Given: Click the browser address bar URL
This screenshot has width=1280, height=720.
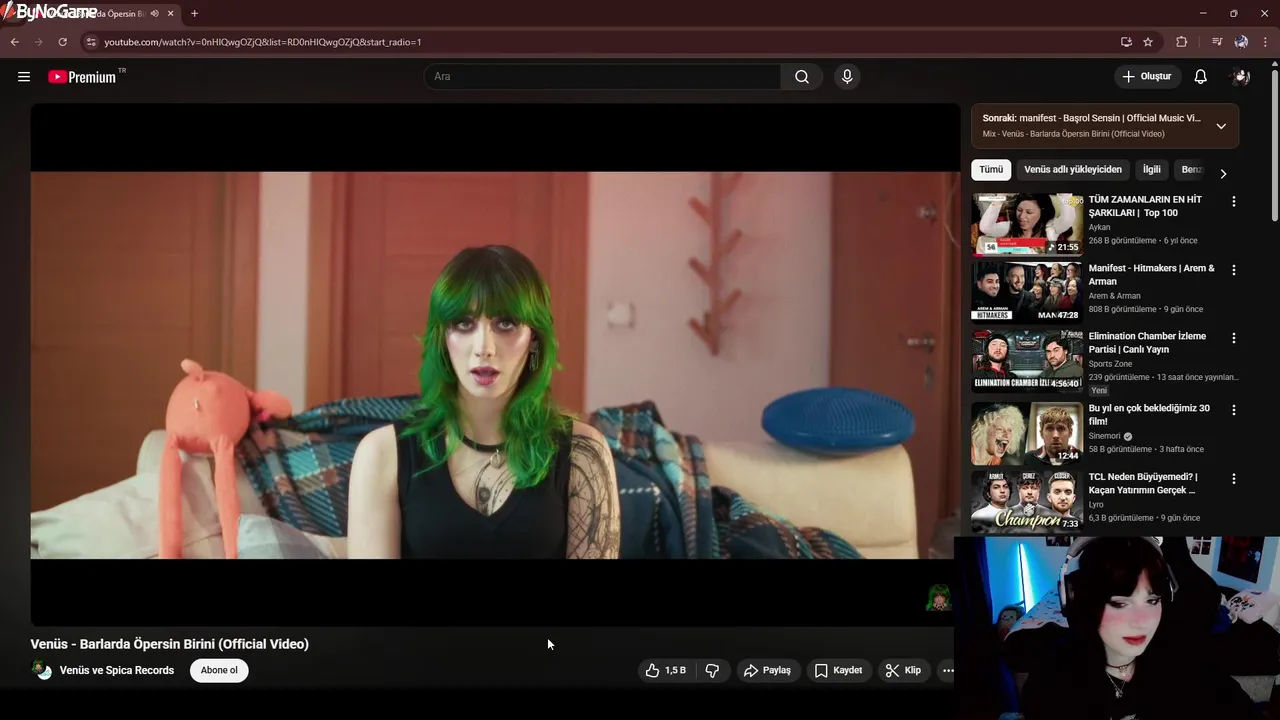Looking at the screenshot, I should point(263,42).
